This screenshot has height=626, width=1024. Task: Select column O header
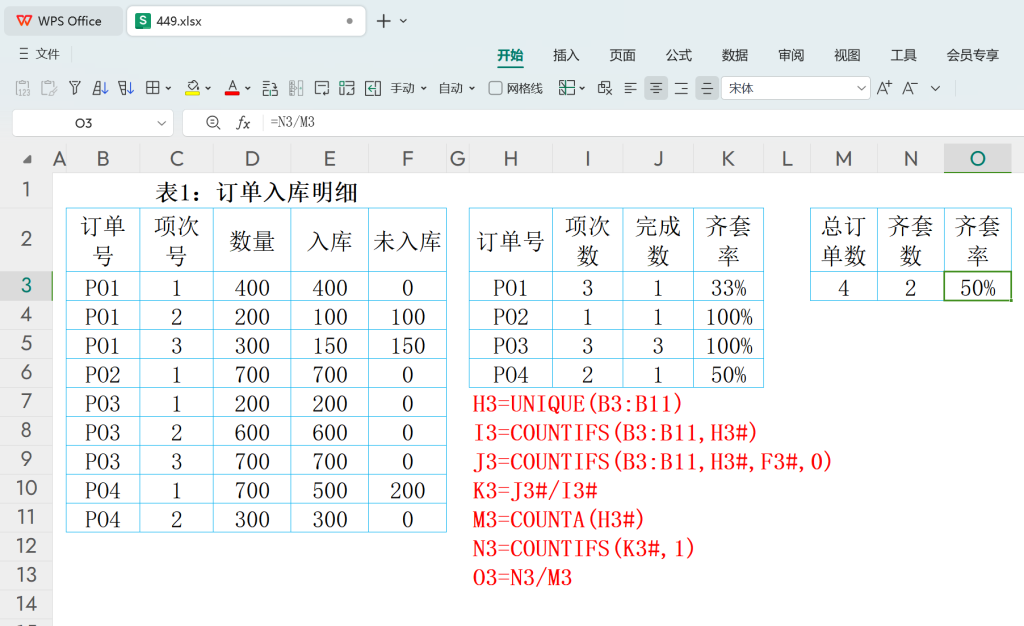point(977,159)
